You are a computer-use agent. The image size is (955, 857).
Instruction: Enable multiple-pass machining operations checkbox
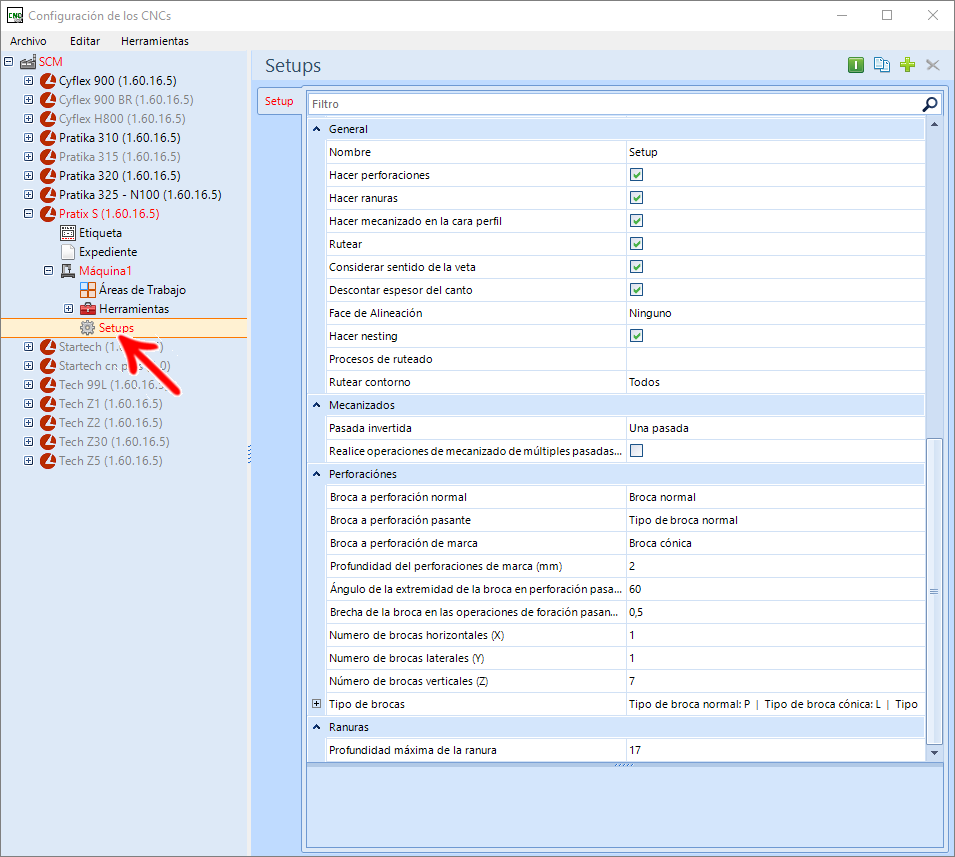tap(636, 451)
